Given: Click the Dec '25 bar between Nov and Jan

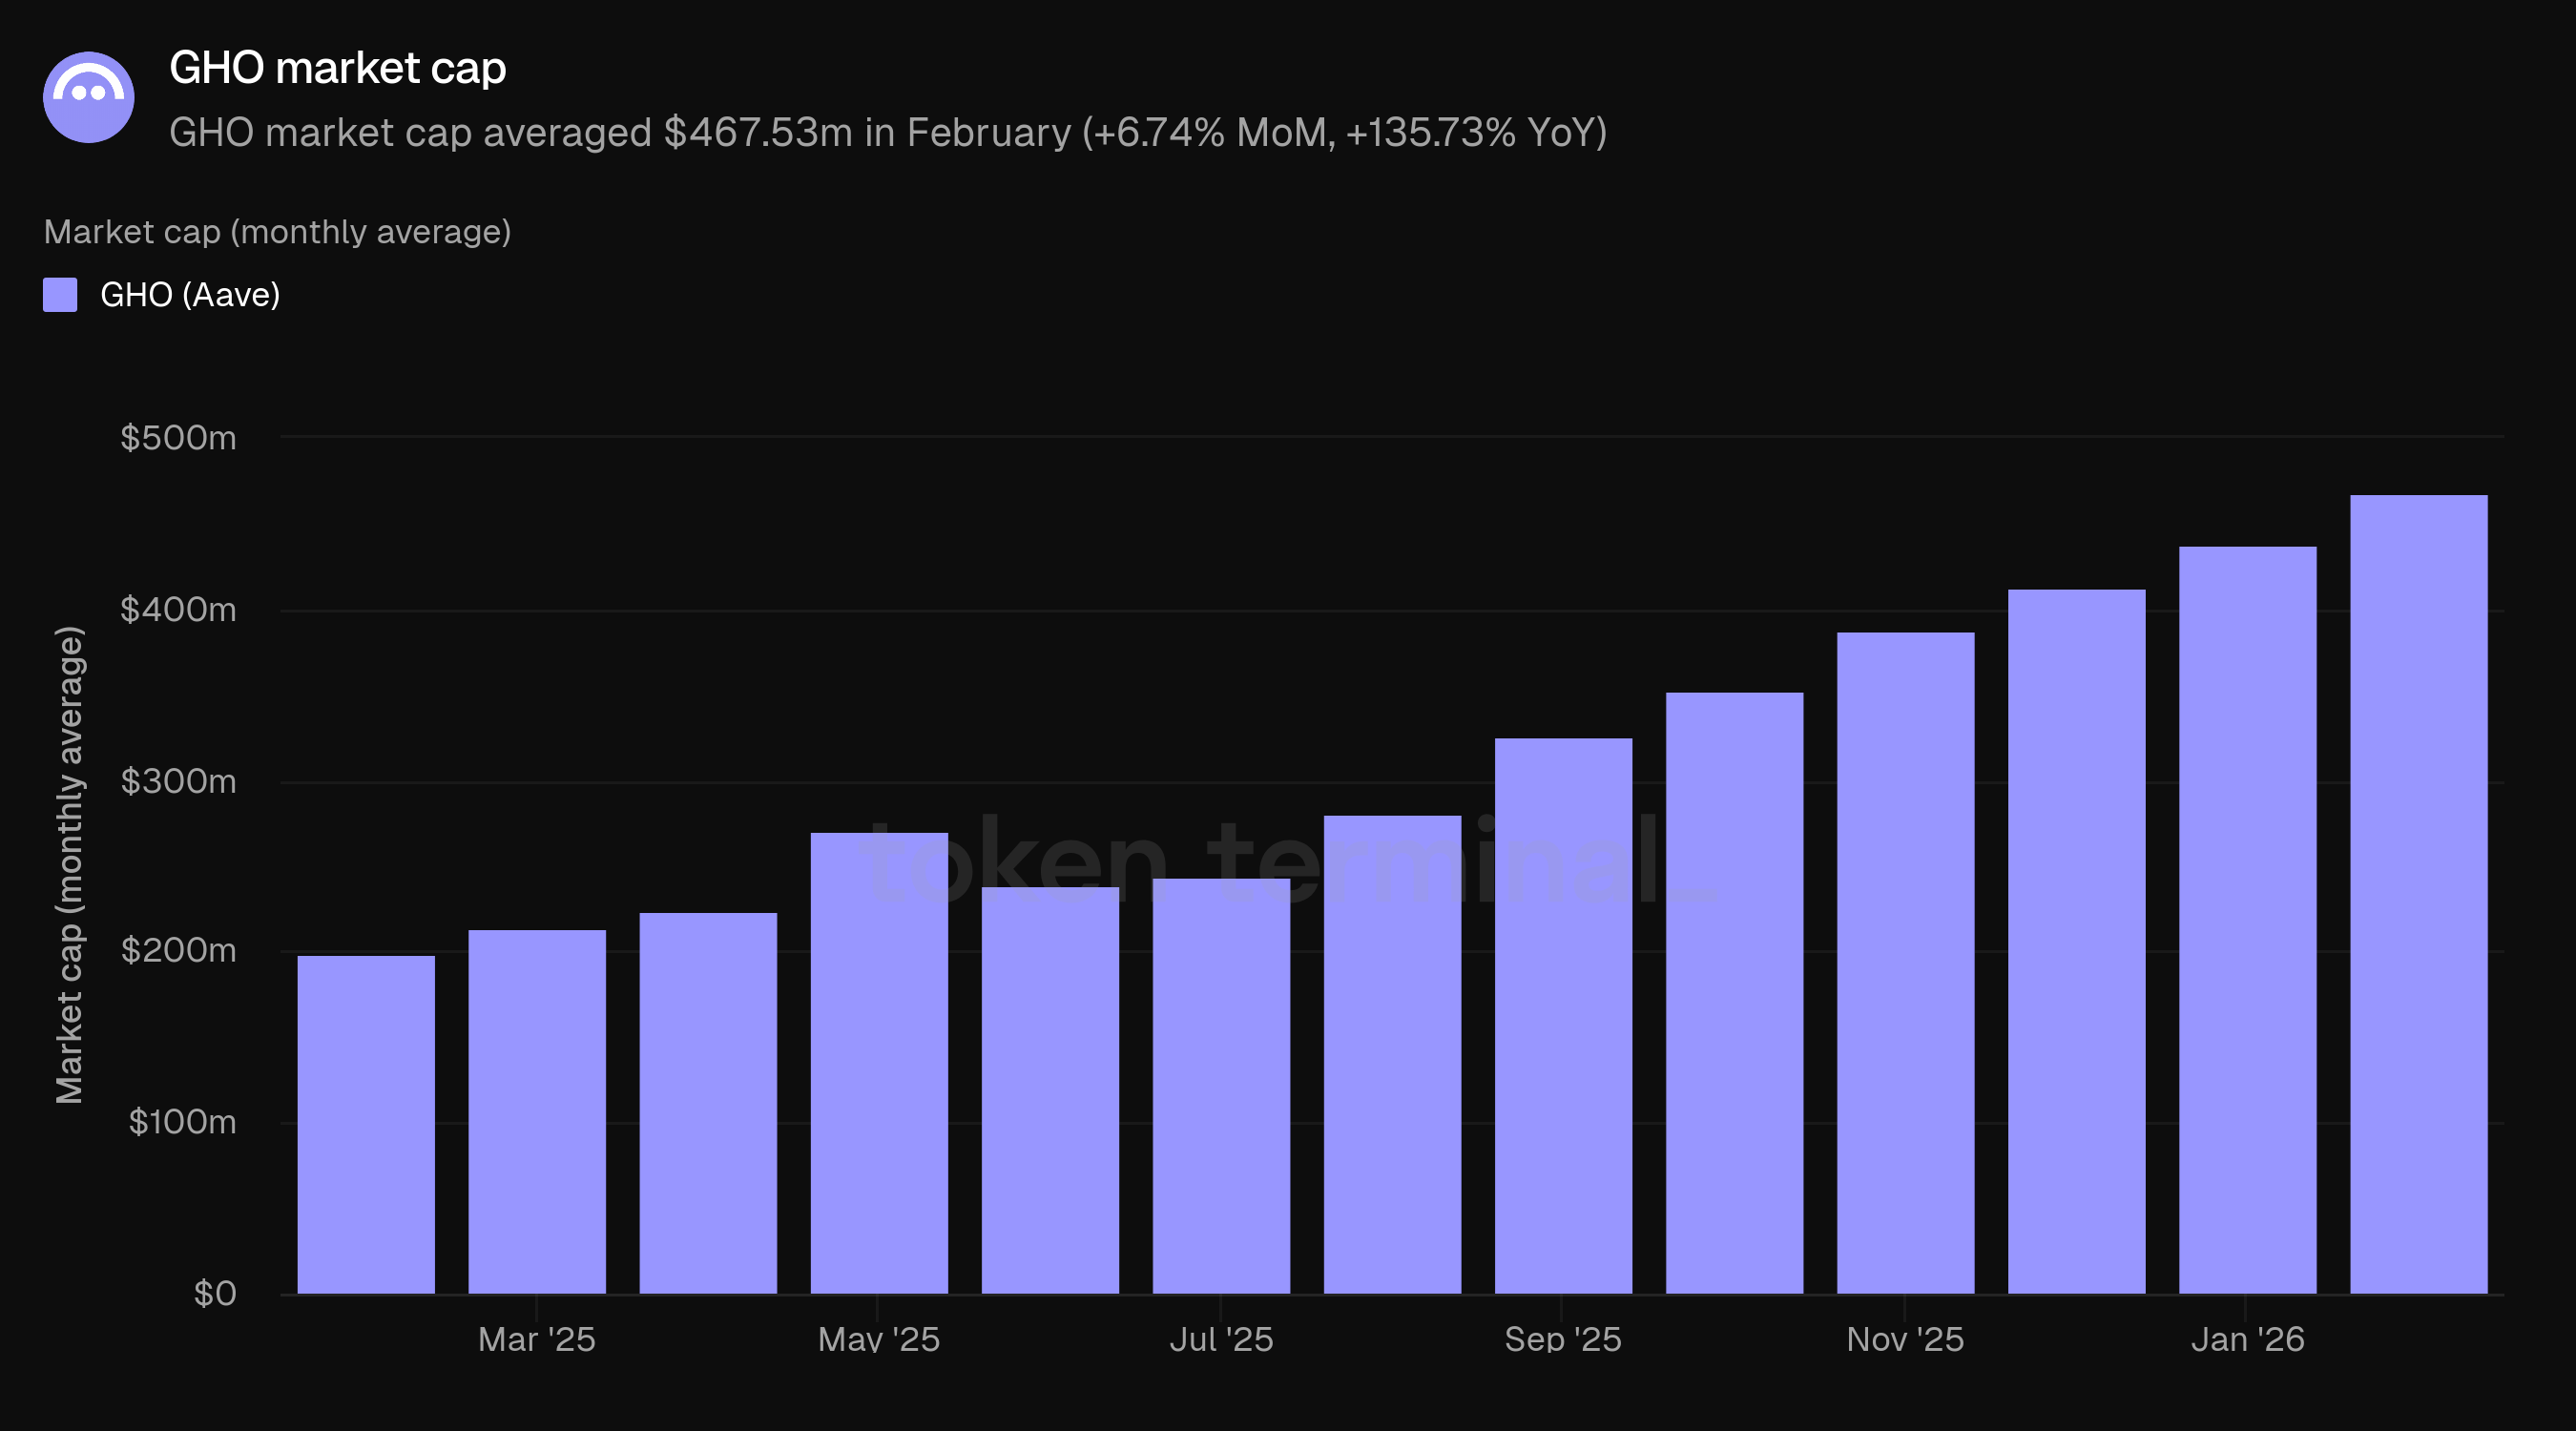Looking at the screenshot, I should (2076, 941).
